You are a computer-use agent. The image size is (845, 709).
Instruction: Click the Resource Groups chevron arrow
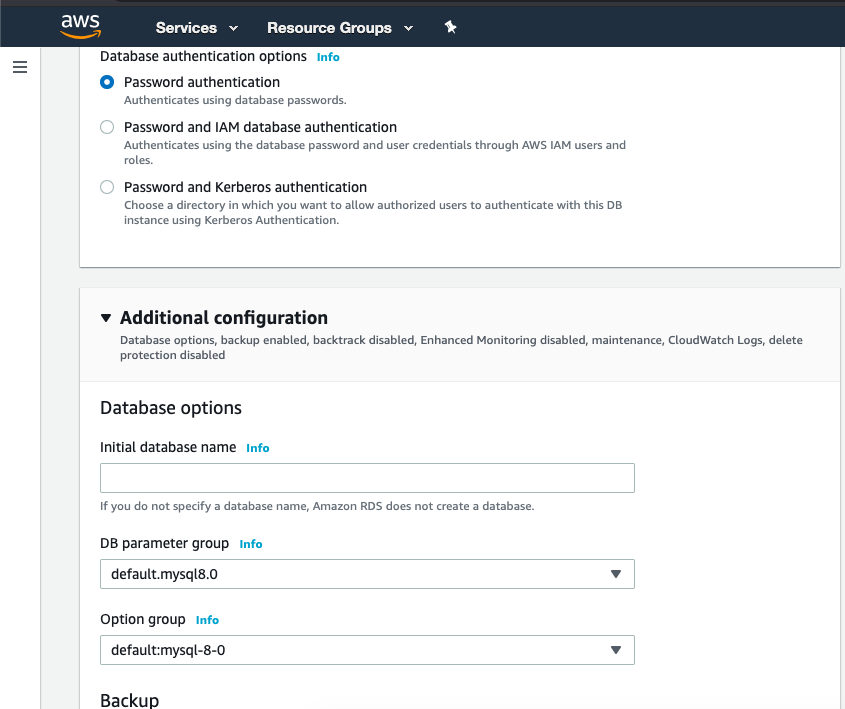(408, 28)
